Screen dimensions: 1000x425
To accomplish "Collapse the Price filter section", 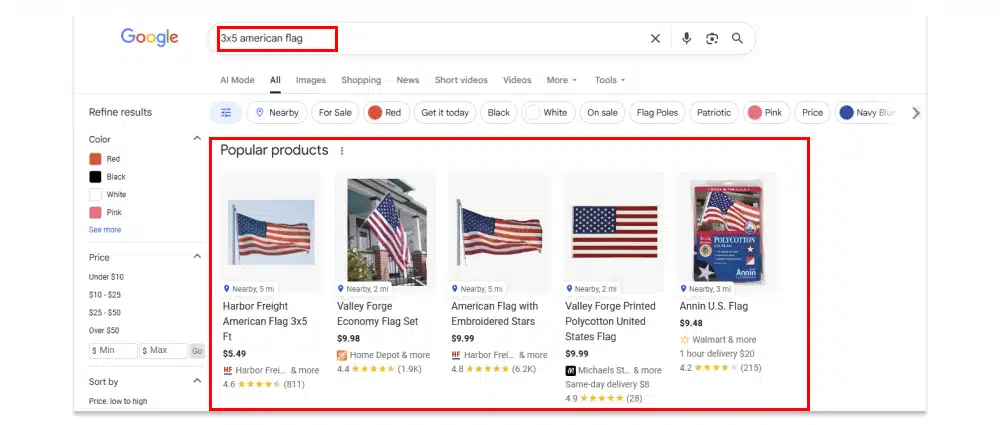I will click(x=197, y=257).
